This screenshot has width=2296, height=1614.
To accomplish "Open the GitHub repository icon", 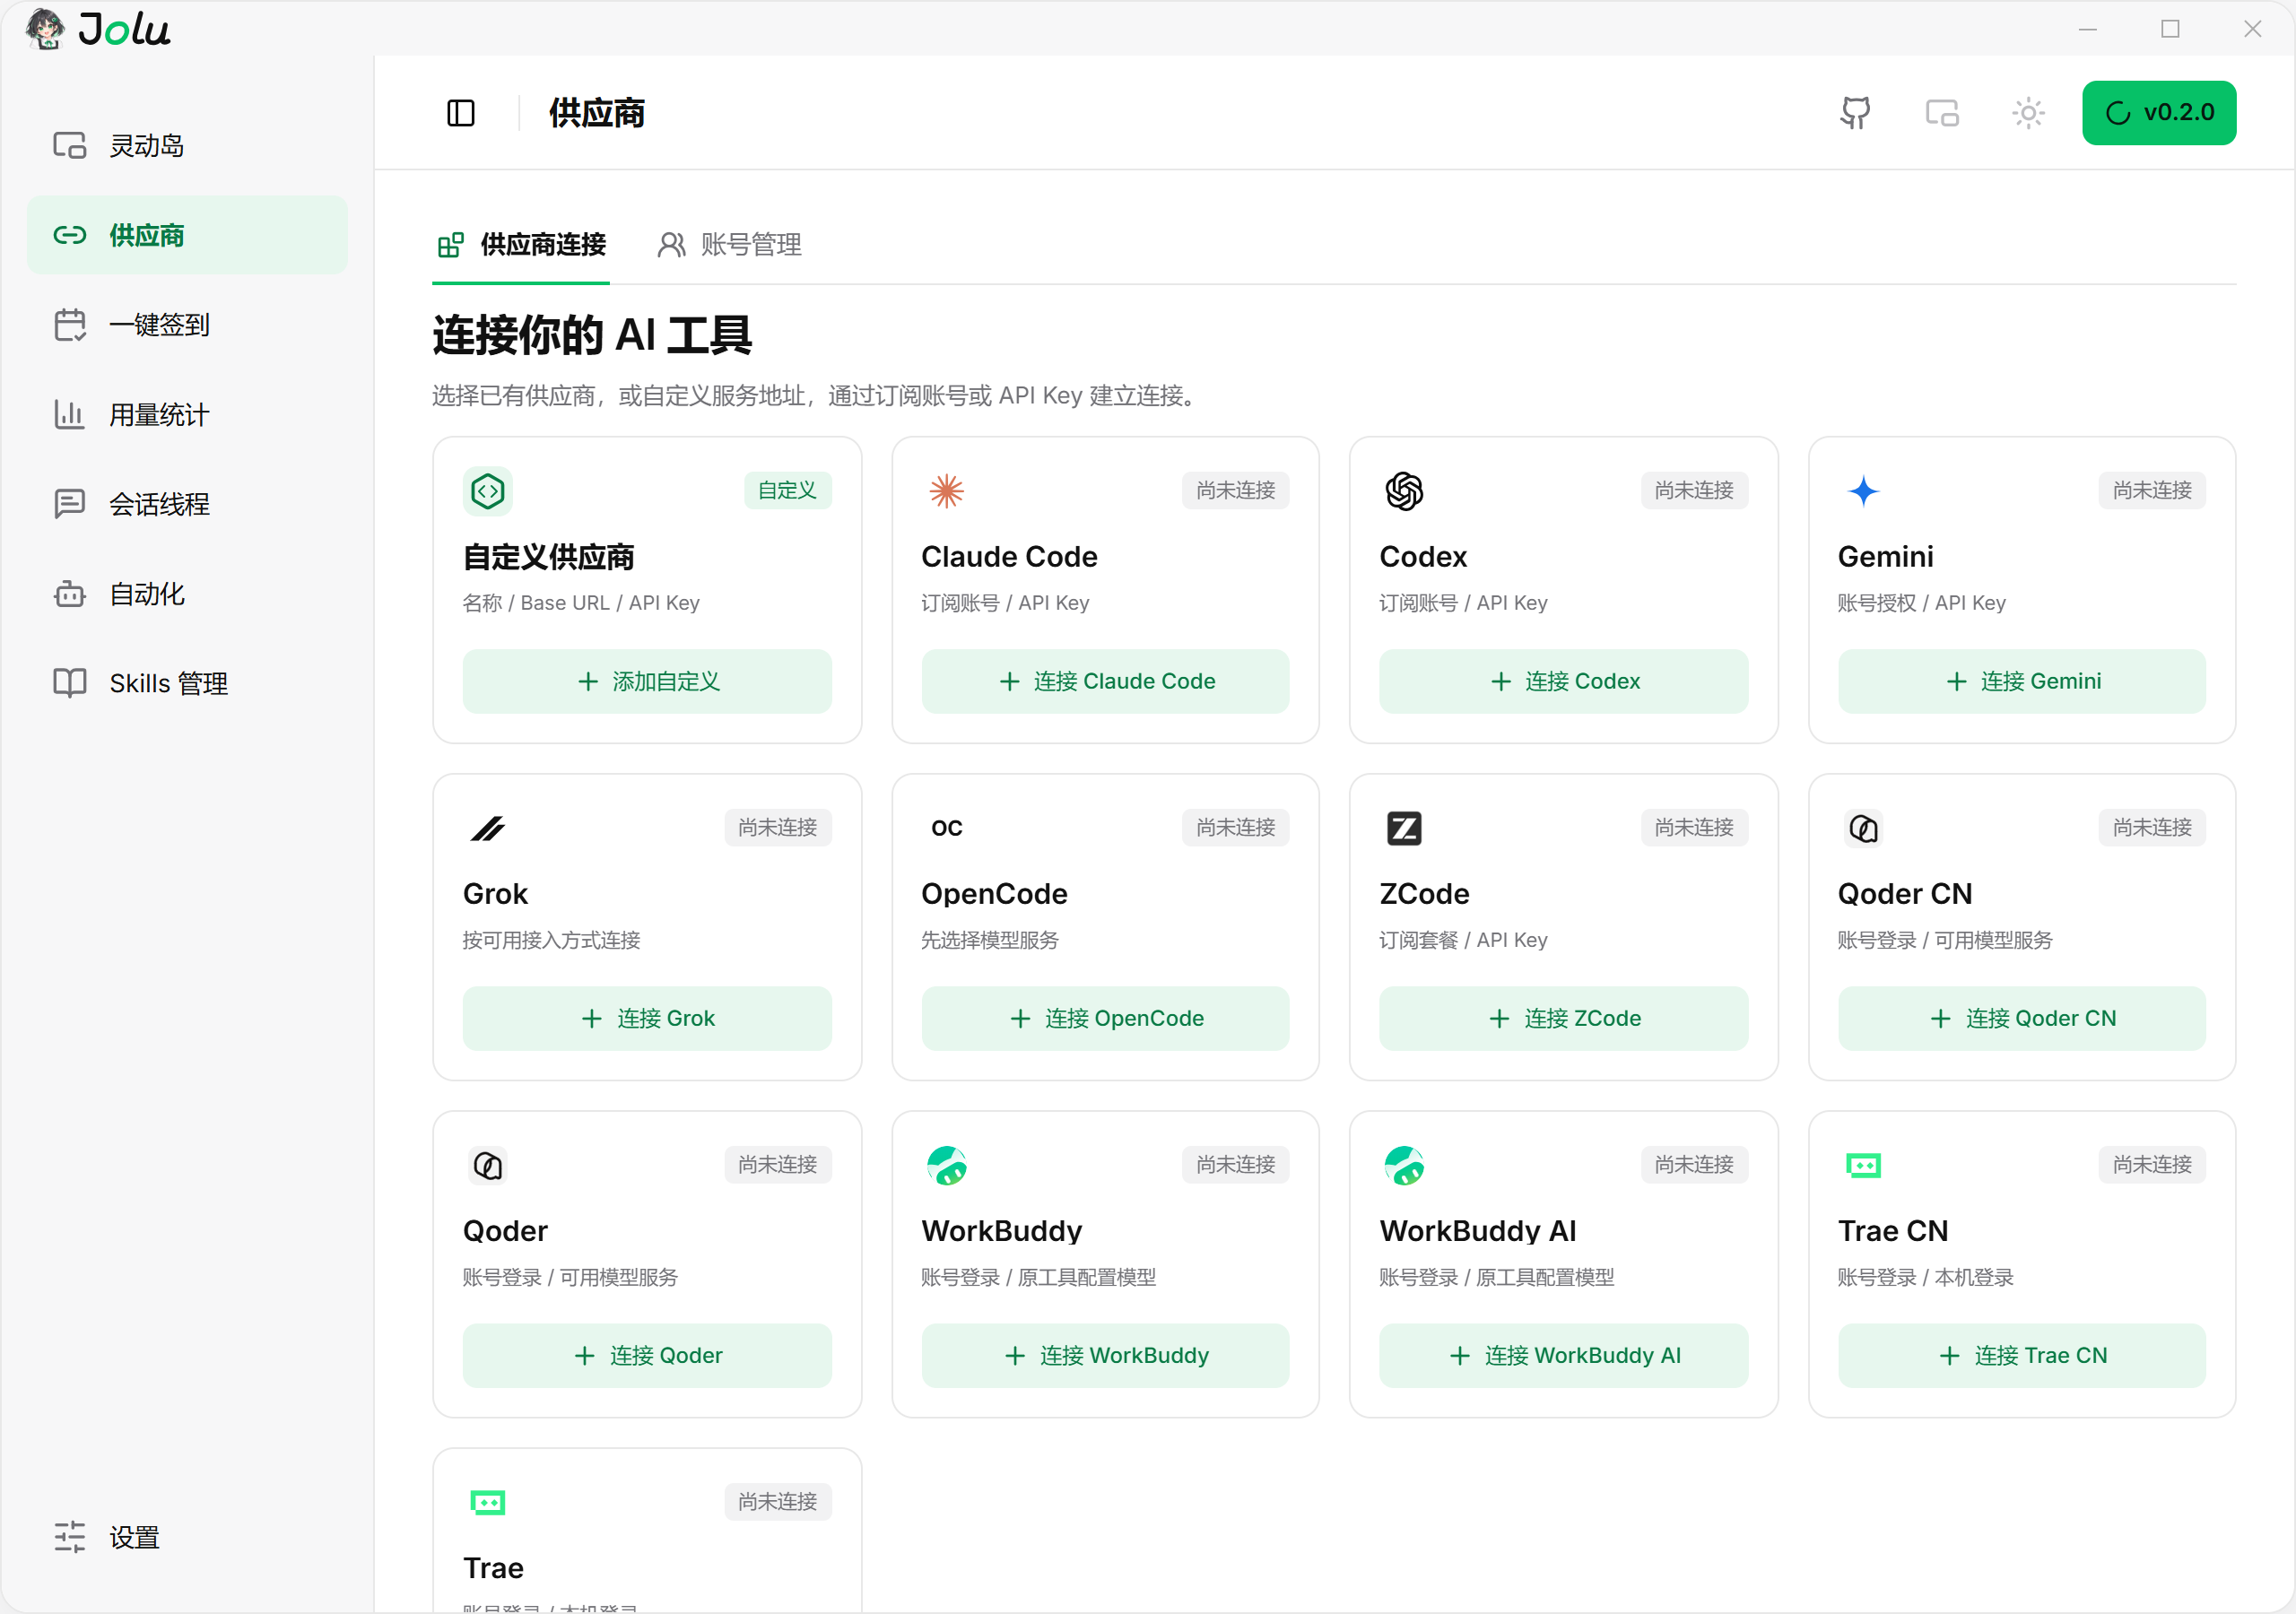I will [1855, 113].
